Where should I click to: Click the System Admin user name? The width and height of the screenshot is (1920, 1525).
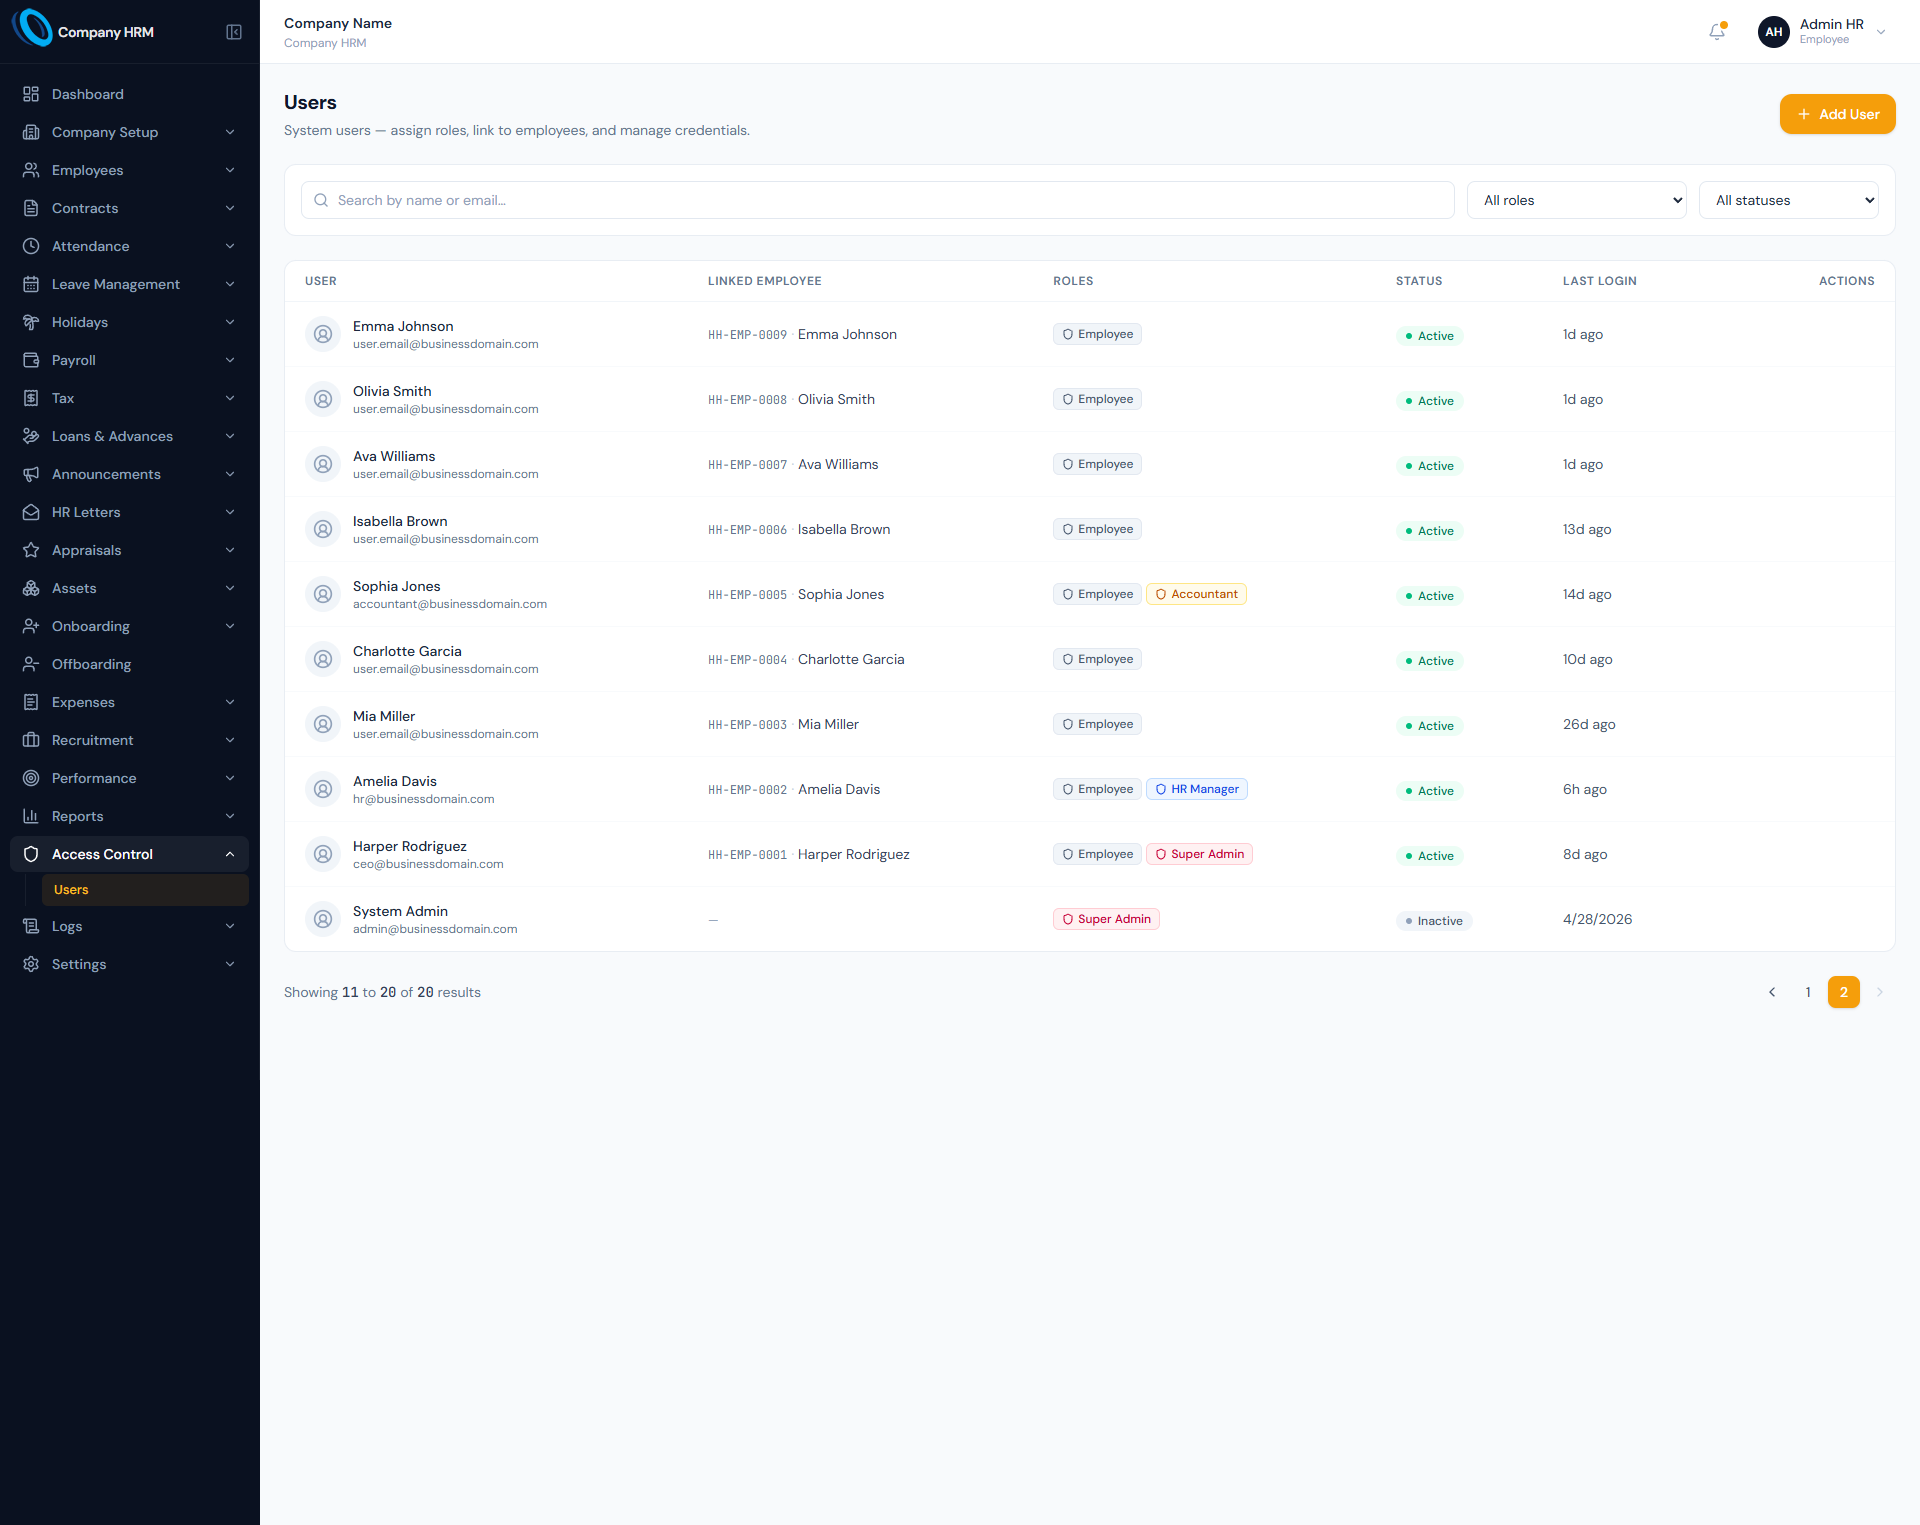(400, 911)
